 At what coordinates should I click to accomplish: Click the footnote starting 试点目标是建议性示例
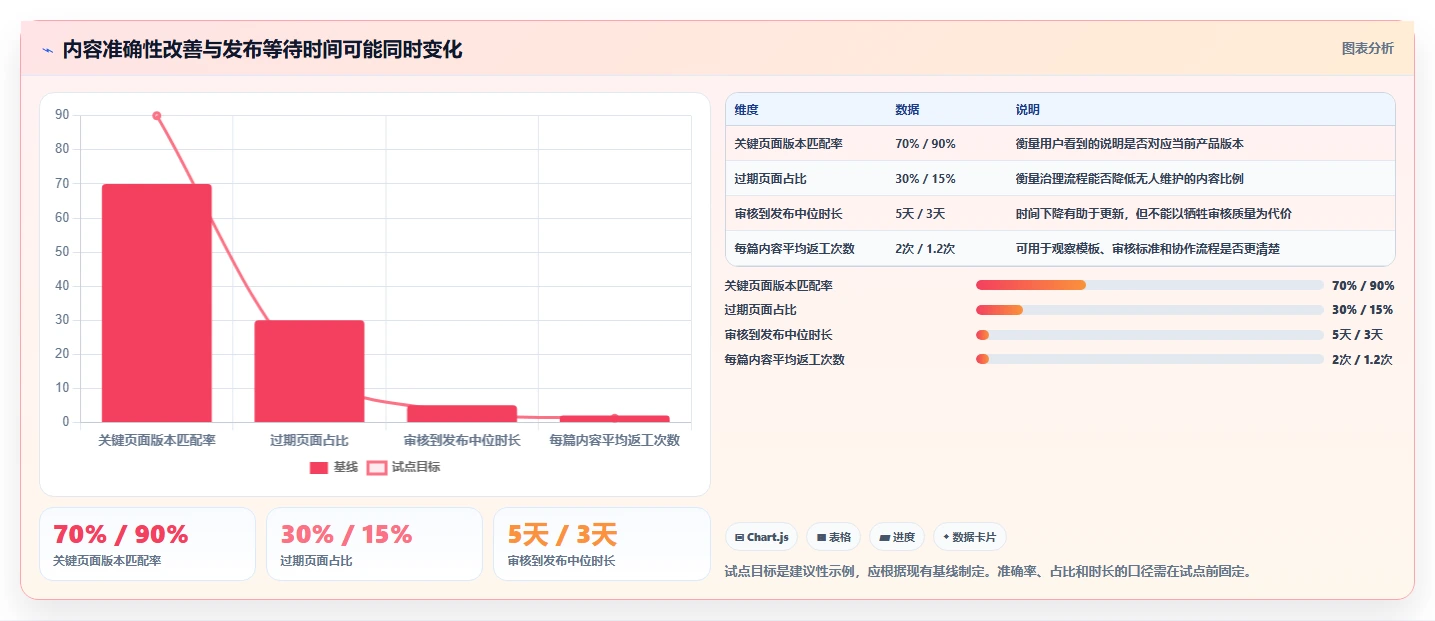(x=988, y=572)
